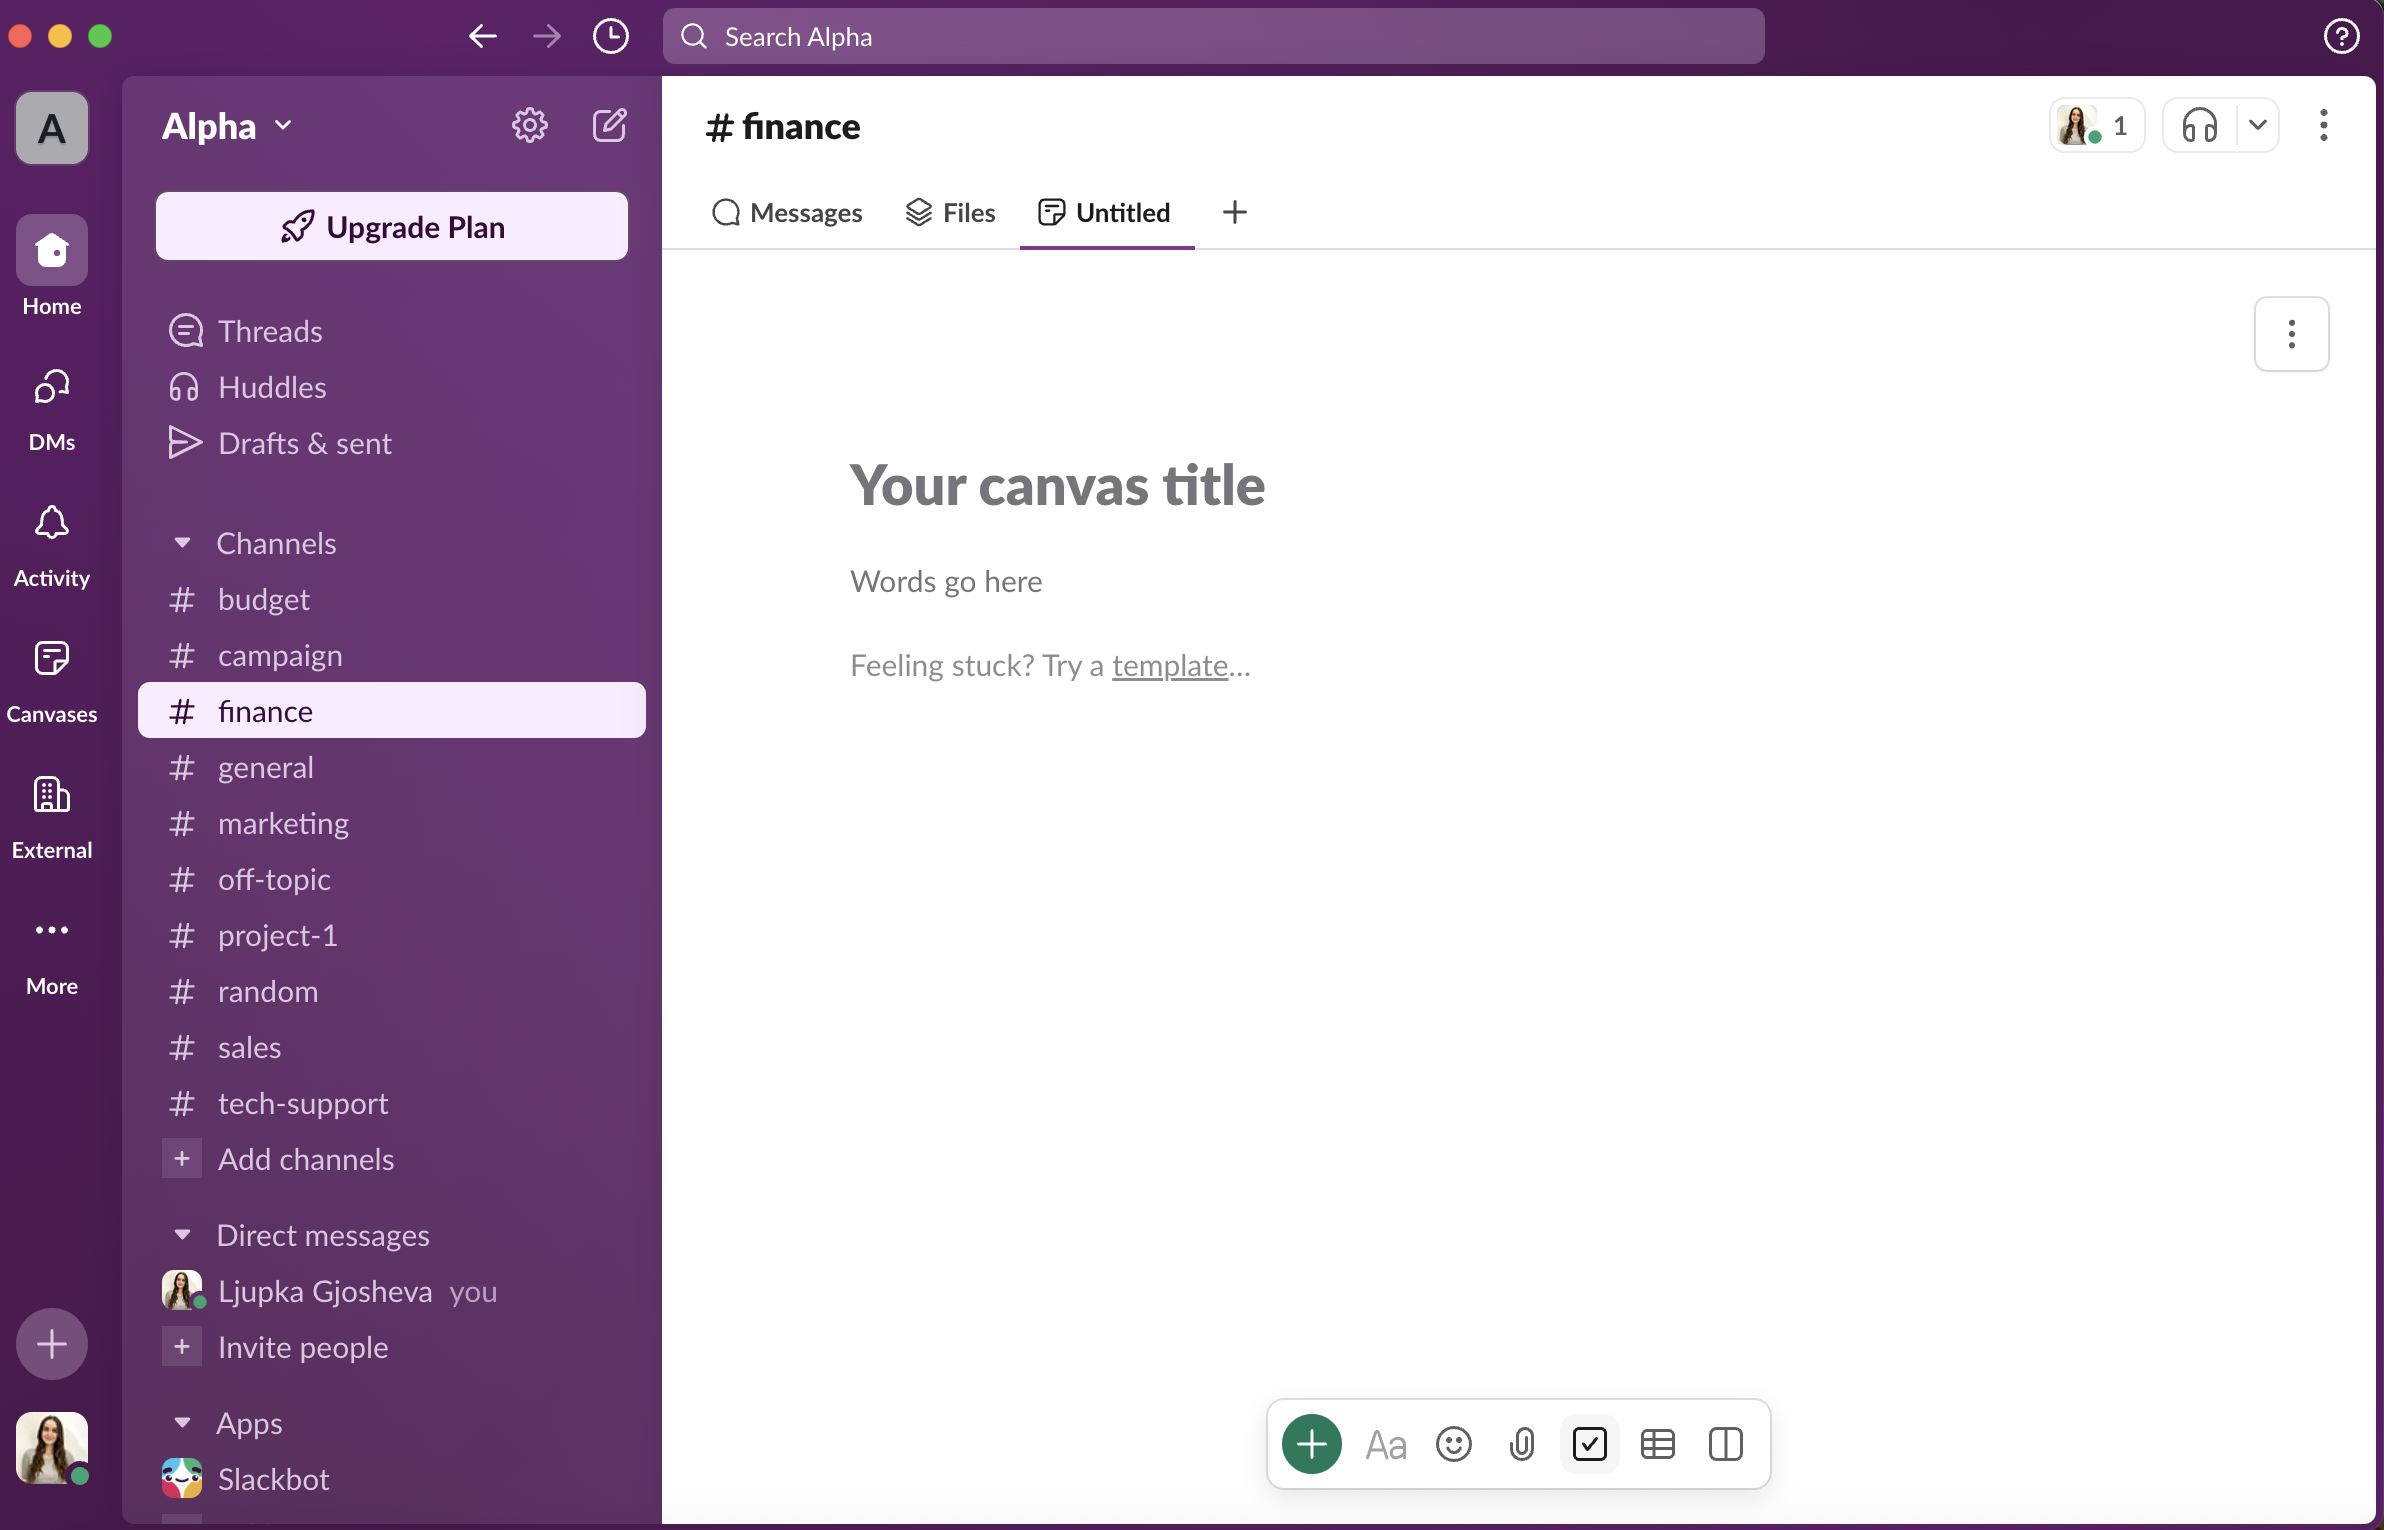The image size is (2384, 1530).
Task: Collapse the Channels section
Action: tap(182, 543)
